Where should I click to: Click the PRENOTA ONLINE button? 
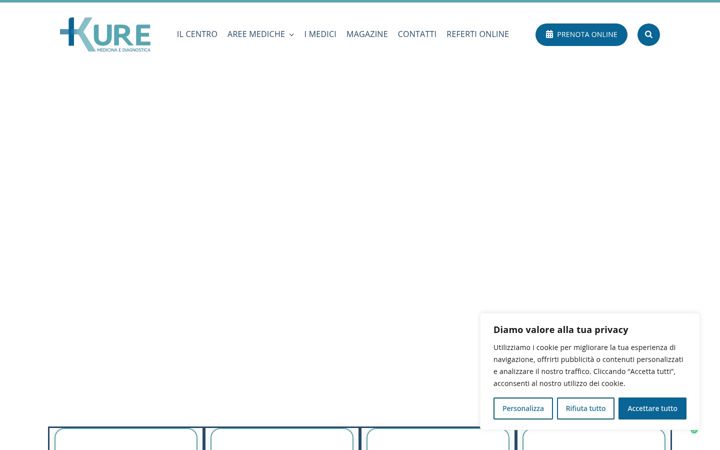click(x=581, y=34)
